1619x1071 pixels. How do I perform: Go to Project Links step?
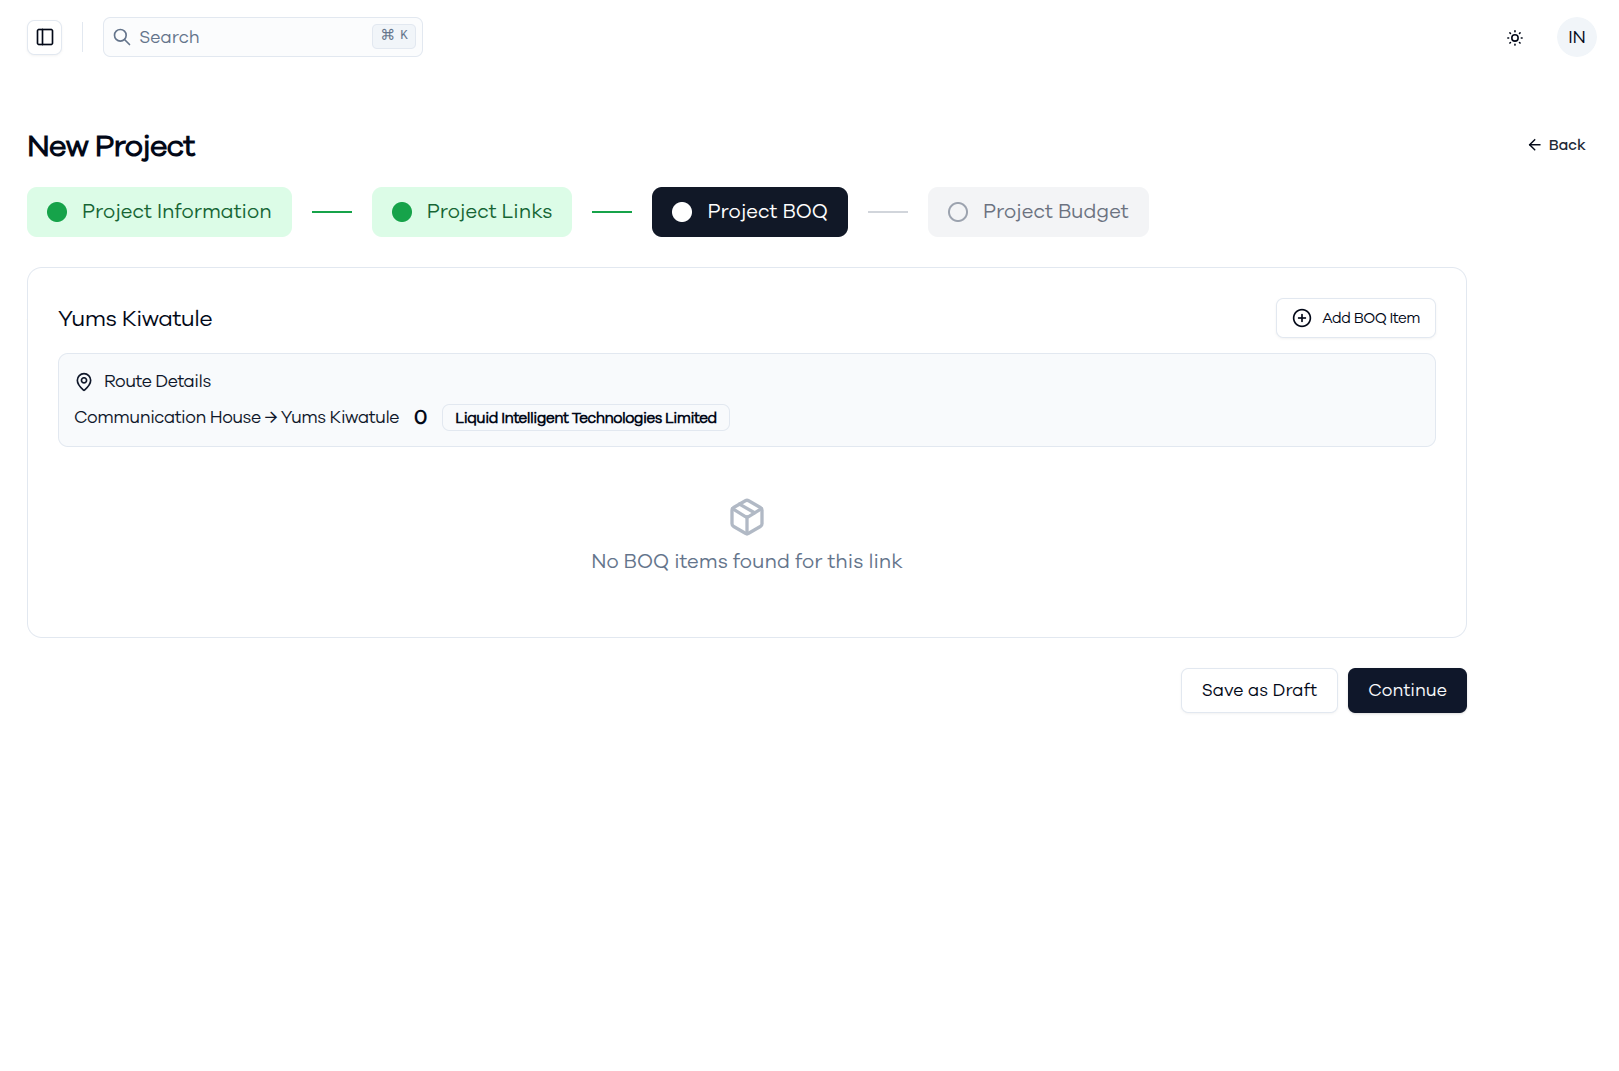[x=472, y=212]
